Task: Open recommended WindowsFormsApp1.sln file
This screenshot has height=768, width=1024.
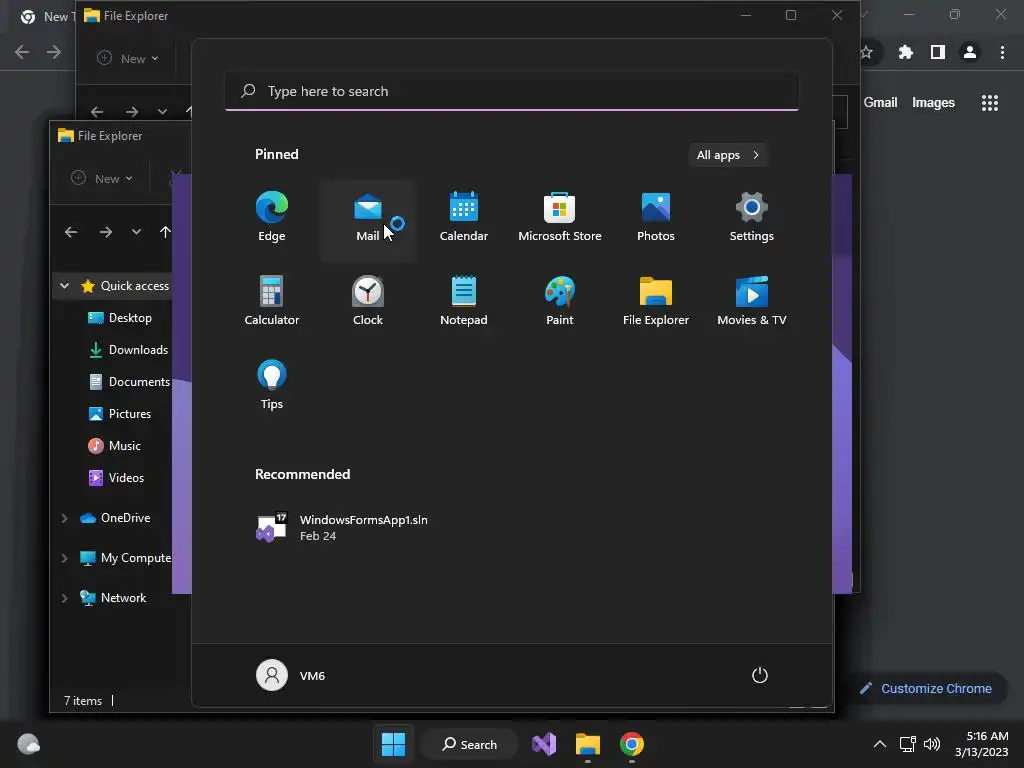Action: [343, 528]
